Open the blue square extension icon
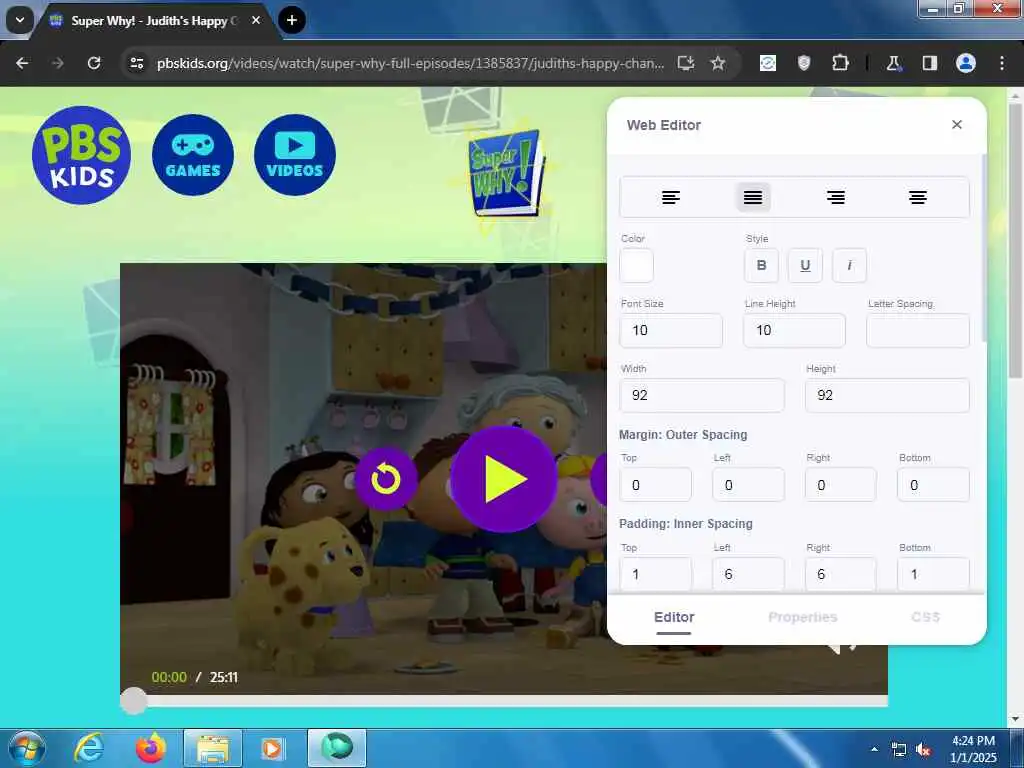This screenshot has width=1024, height=768. [x=768, y=63]
